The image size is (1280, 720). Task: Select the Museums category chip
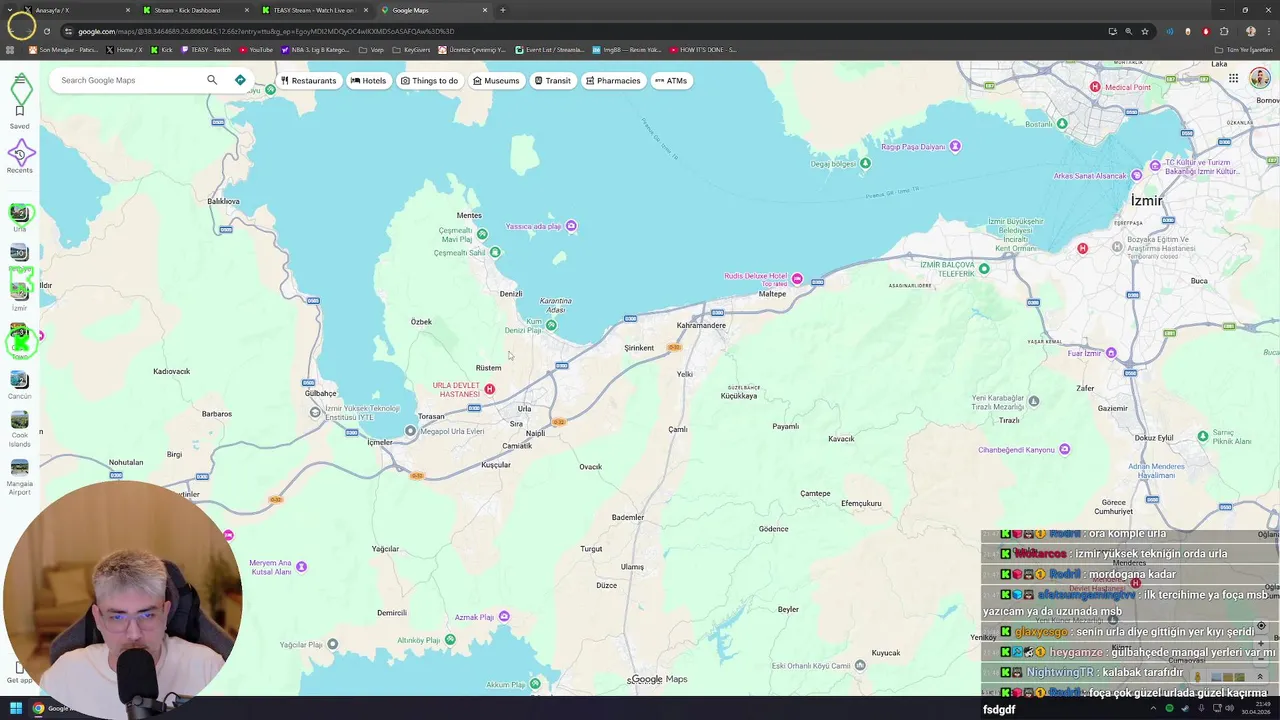[496, 80]
